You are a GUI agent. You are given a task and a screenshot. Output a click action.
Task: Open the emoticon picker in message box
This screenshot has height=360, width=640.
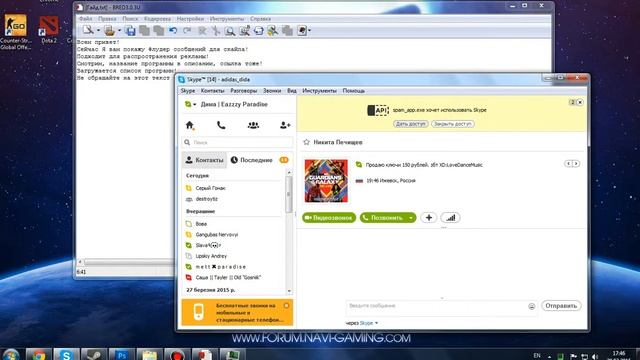tap(531, 306)
